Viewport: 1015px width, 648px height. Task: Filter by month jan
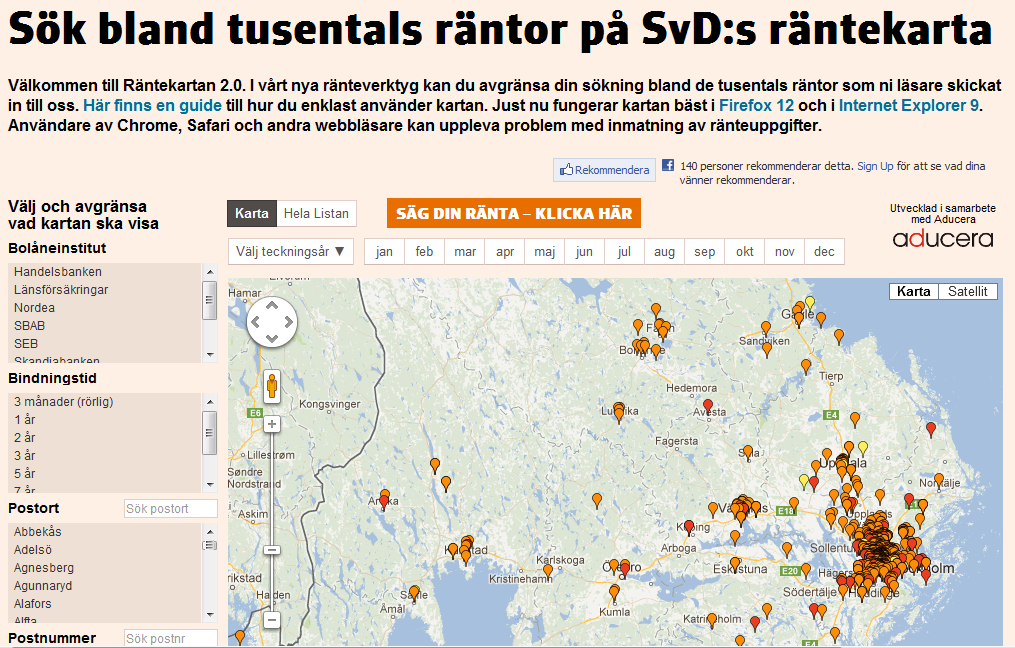pyautogui.click(x=385, y=252)
